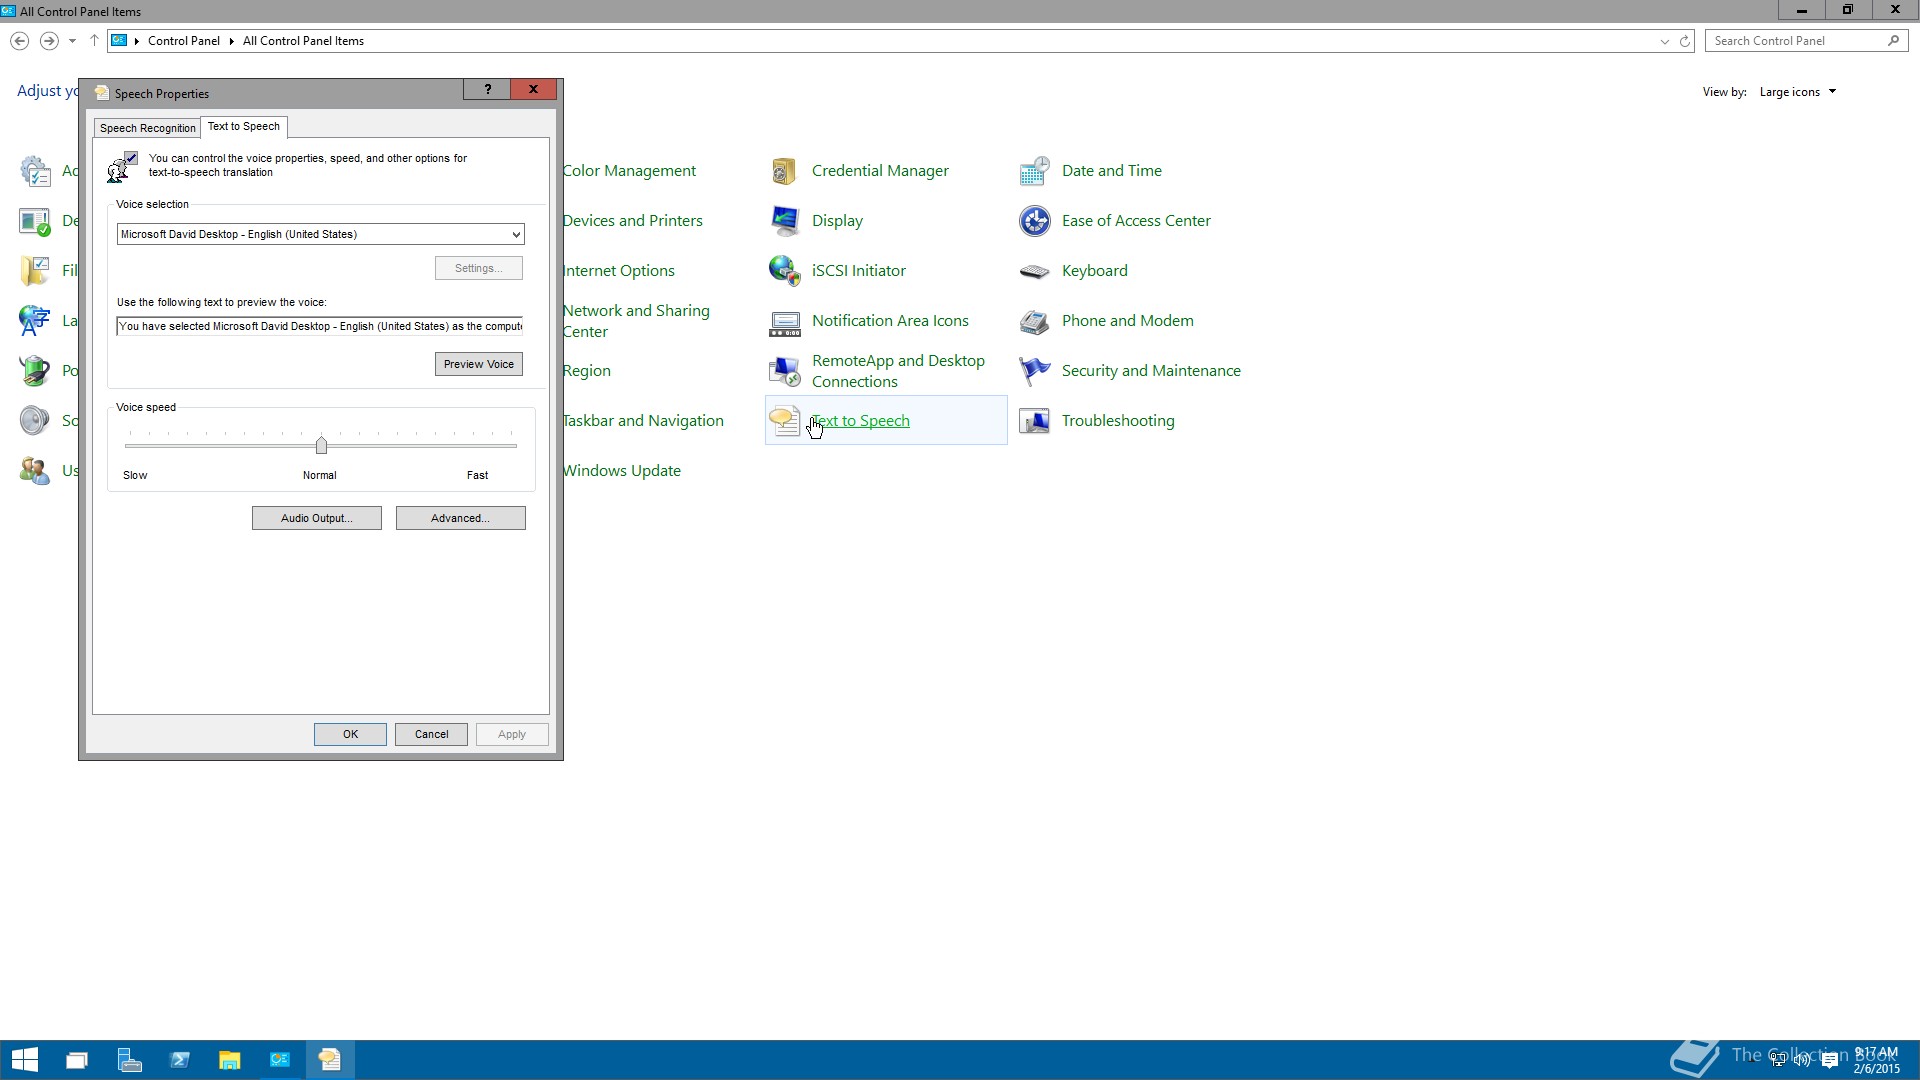Click in the preview voice text field
The width and height of the screenshot is (1920, 1080).
click(x=320, y=326)
